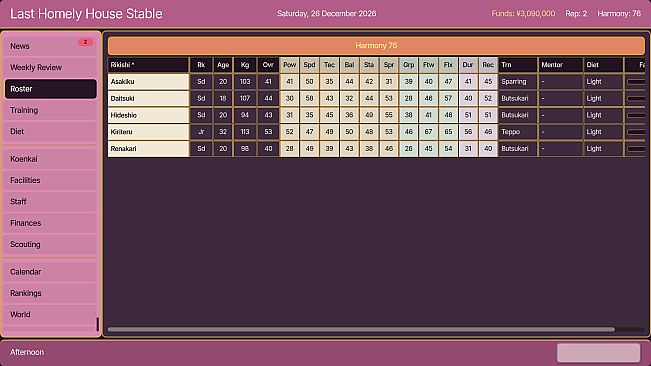Sort roster by Age column header
The width and height of the screenshot is (651, 366).
coord(223,65)
